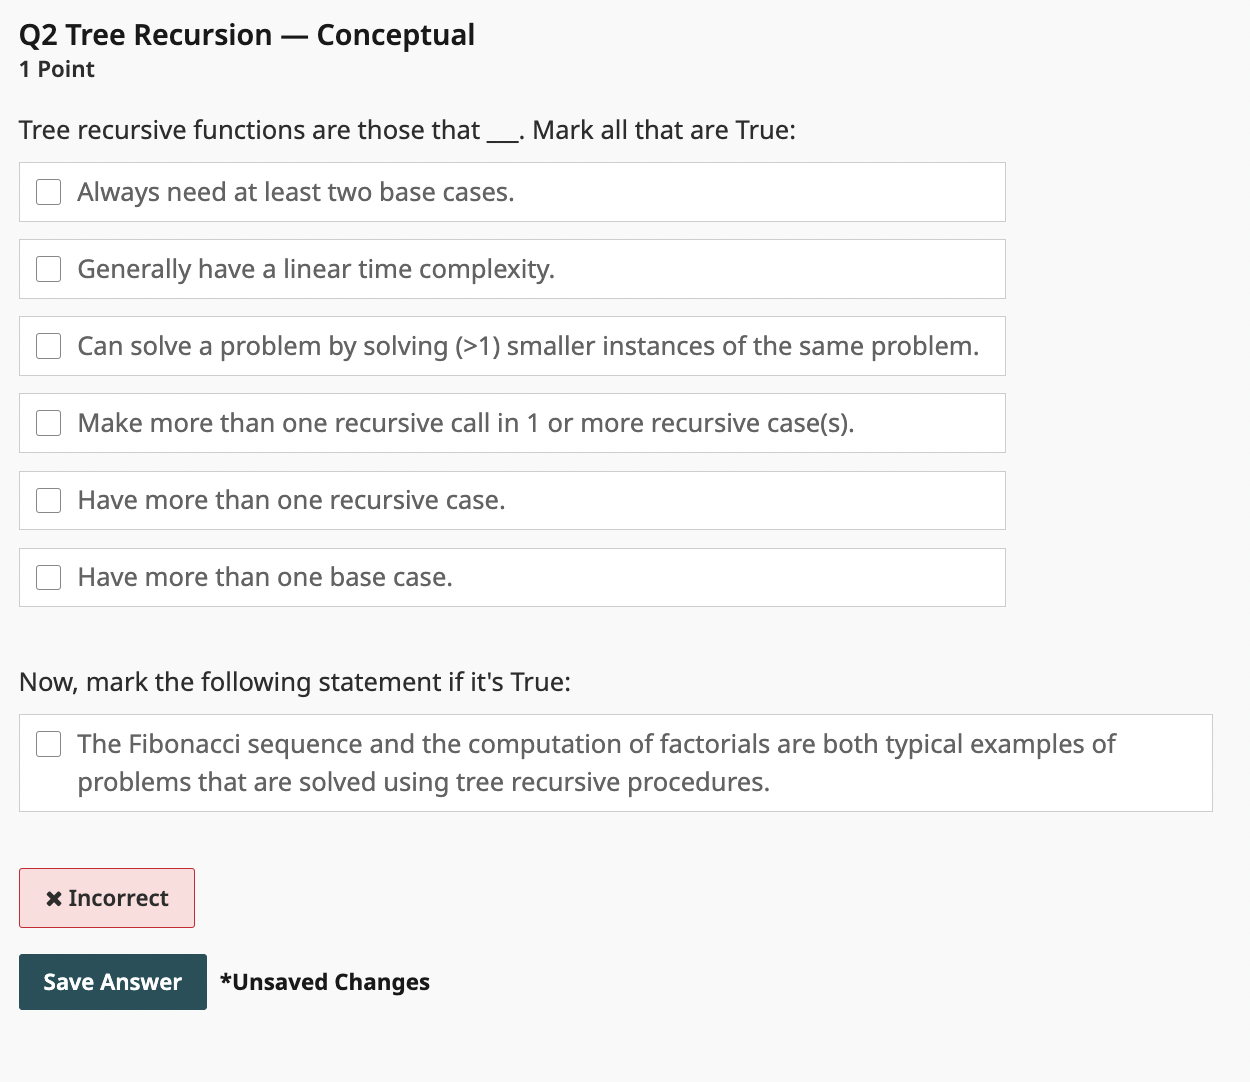Select the text "smaller instances of the same problem"
Viewport: 1250px width, 1082px height.
click(740, 346)
